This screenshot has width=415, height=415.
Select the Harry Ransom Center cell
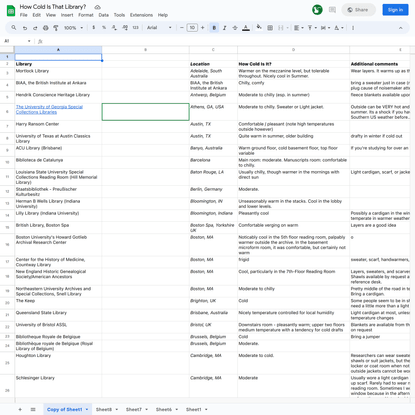(x=58, y=127)
